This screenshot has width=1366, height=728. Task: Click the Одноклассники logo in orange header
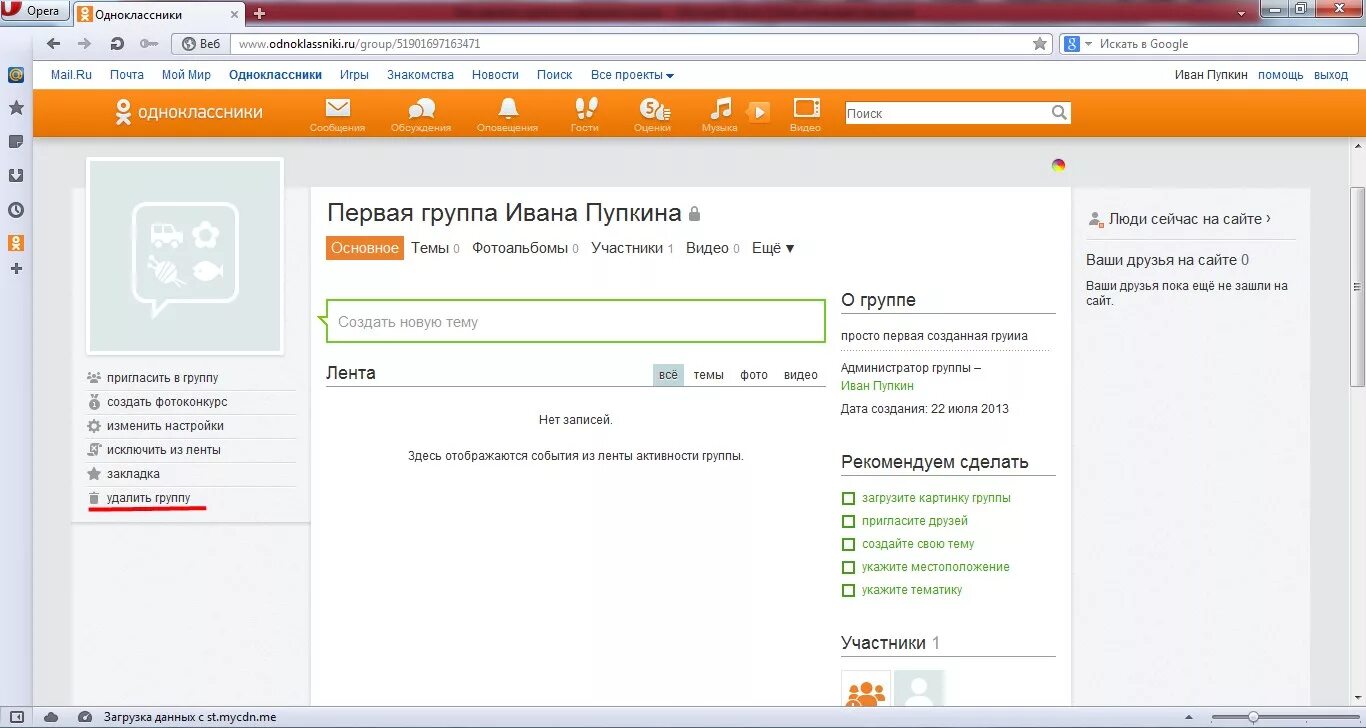click(188, 112)
